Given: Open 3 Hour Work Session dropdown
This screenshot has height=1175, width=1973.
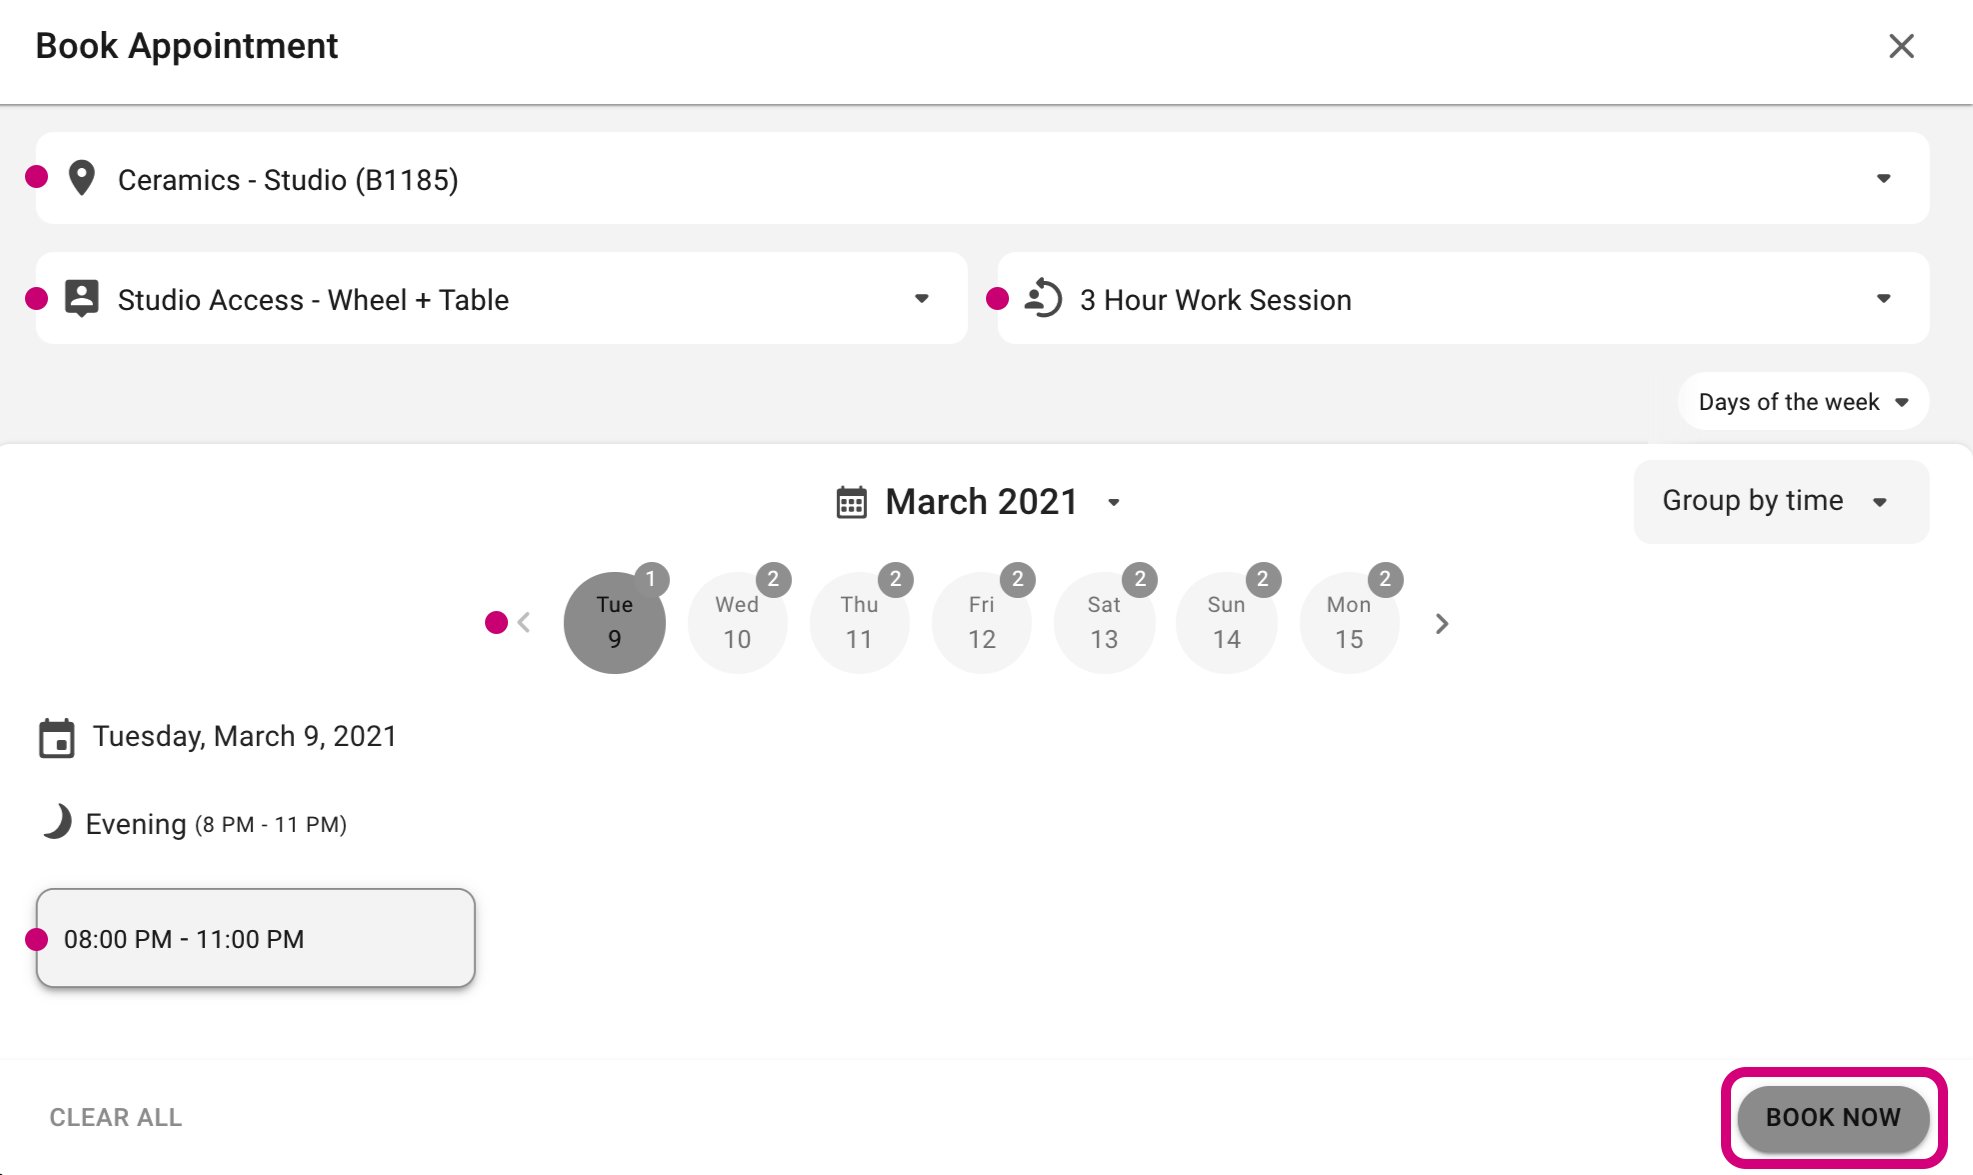Looking at the screenshot, I should [x=1463, y=298].
